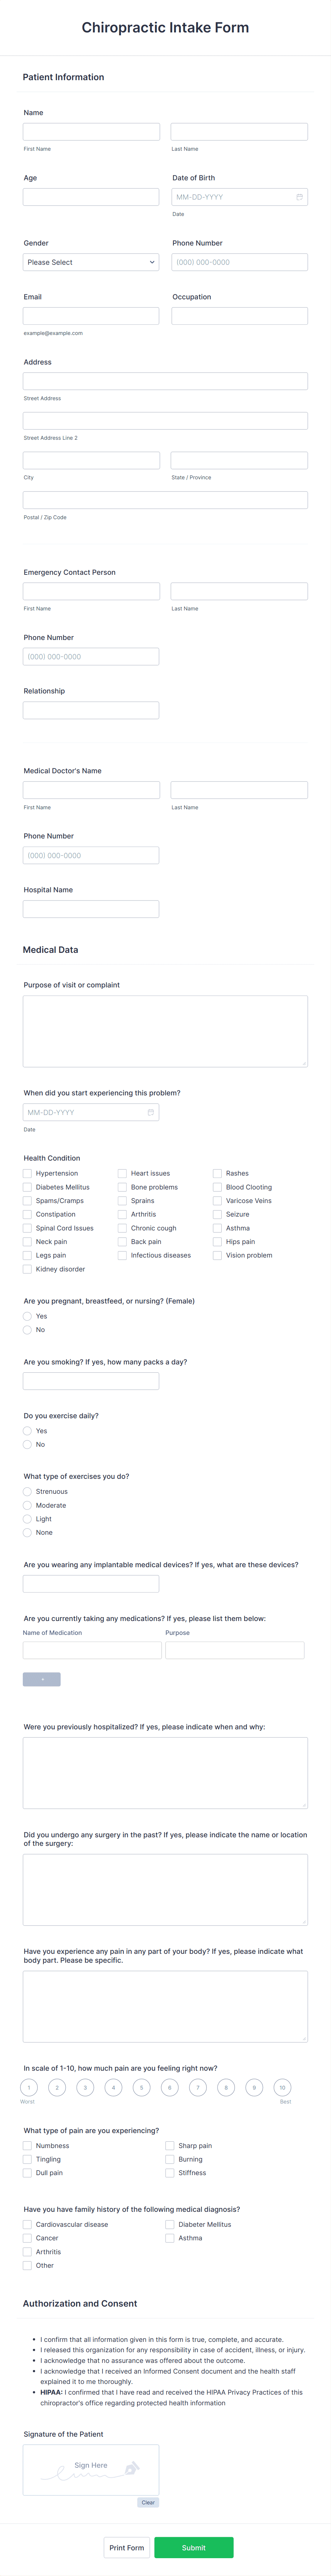This screenshot has width=331, height=2576.
Task: Click the Occupation input field
Action: (x=240, y=316)
